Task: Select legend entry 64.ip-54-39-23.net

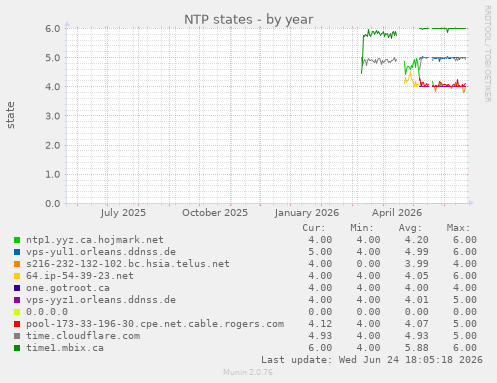Action: pyautogui.click(x=80, y=276)
